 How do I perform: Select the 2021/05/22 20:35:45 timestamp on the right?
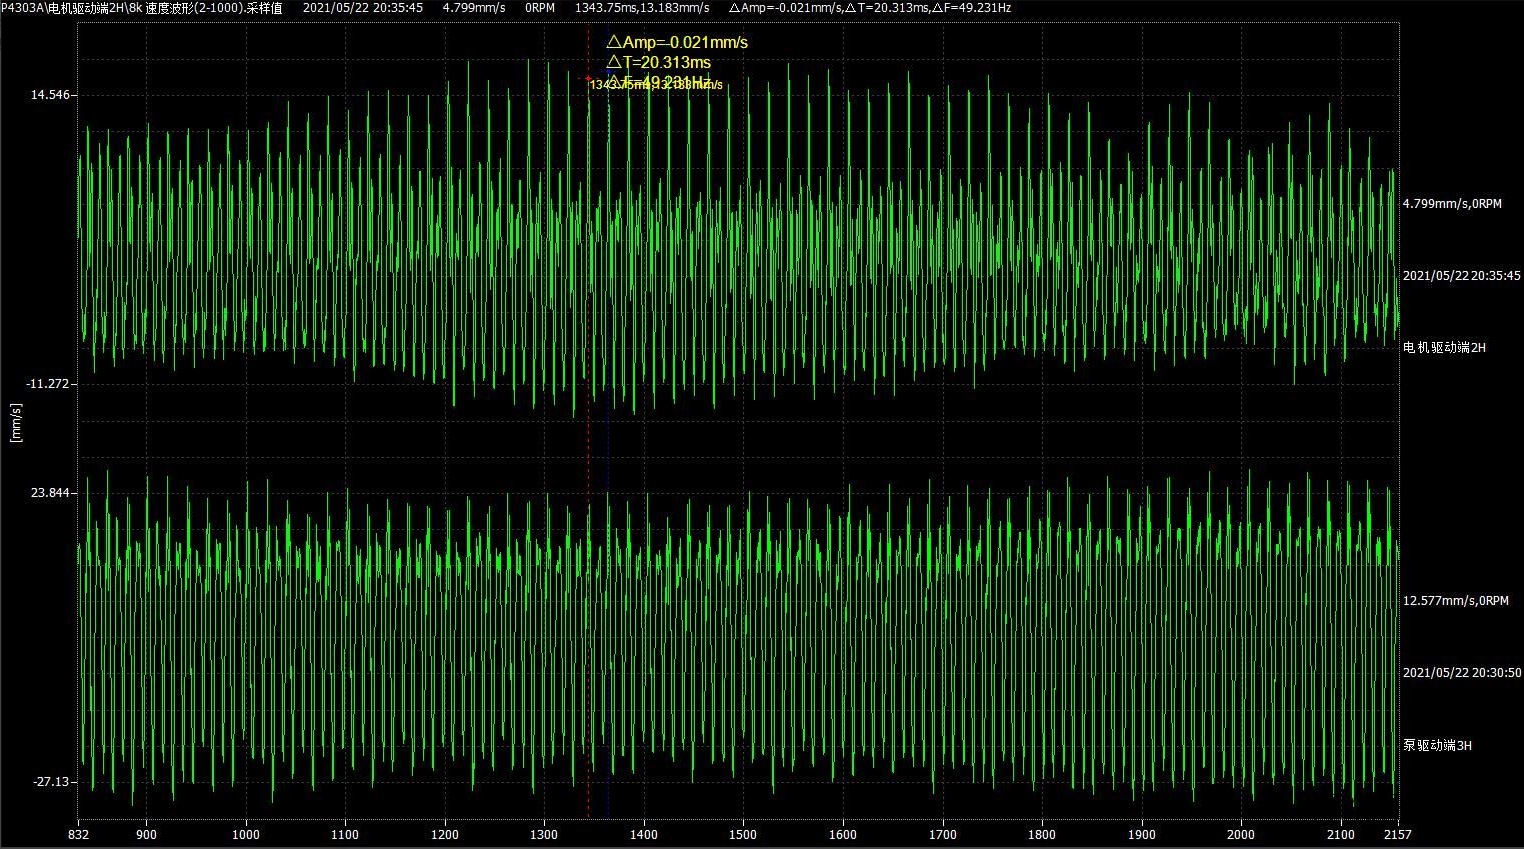(x=1461, y=276)
